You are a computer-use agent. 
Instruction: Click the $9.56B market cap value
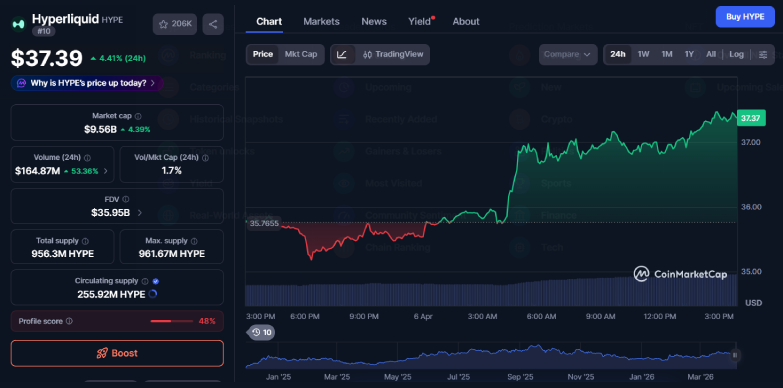100,129
